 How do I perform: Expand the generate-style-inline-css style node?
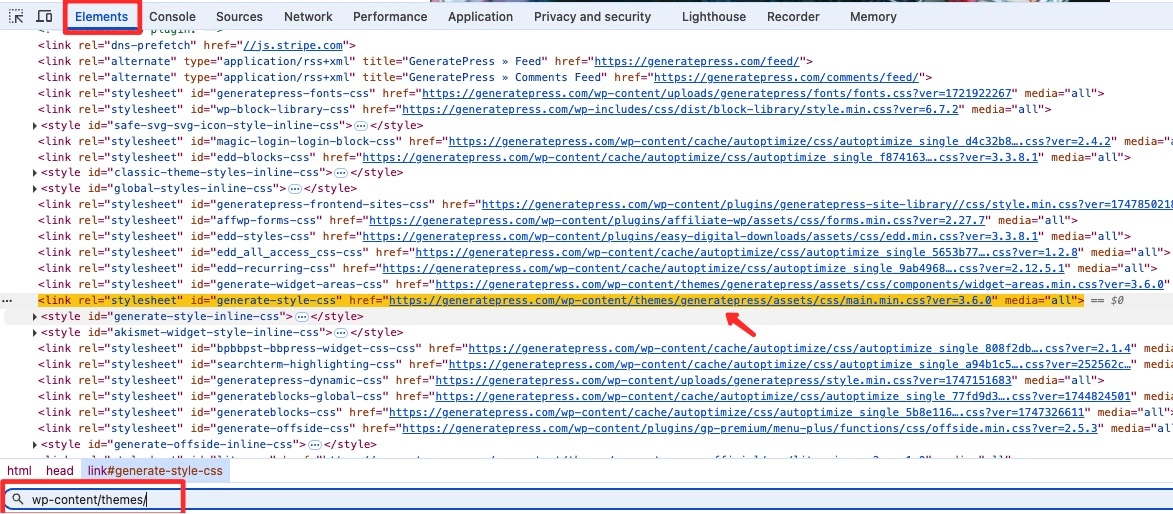[x=35, y=316]
